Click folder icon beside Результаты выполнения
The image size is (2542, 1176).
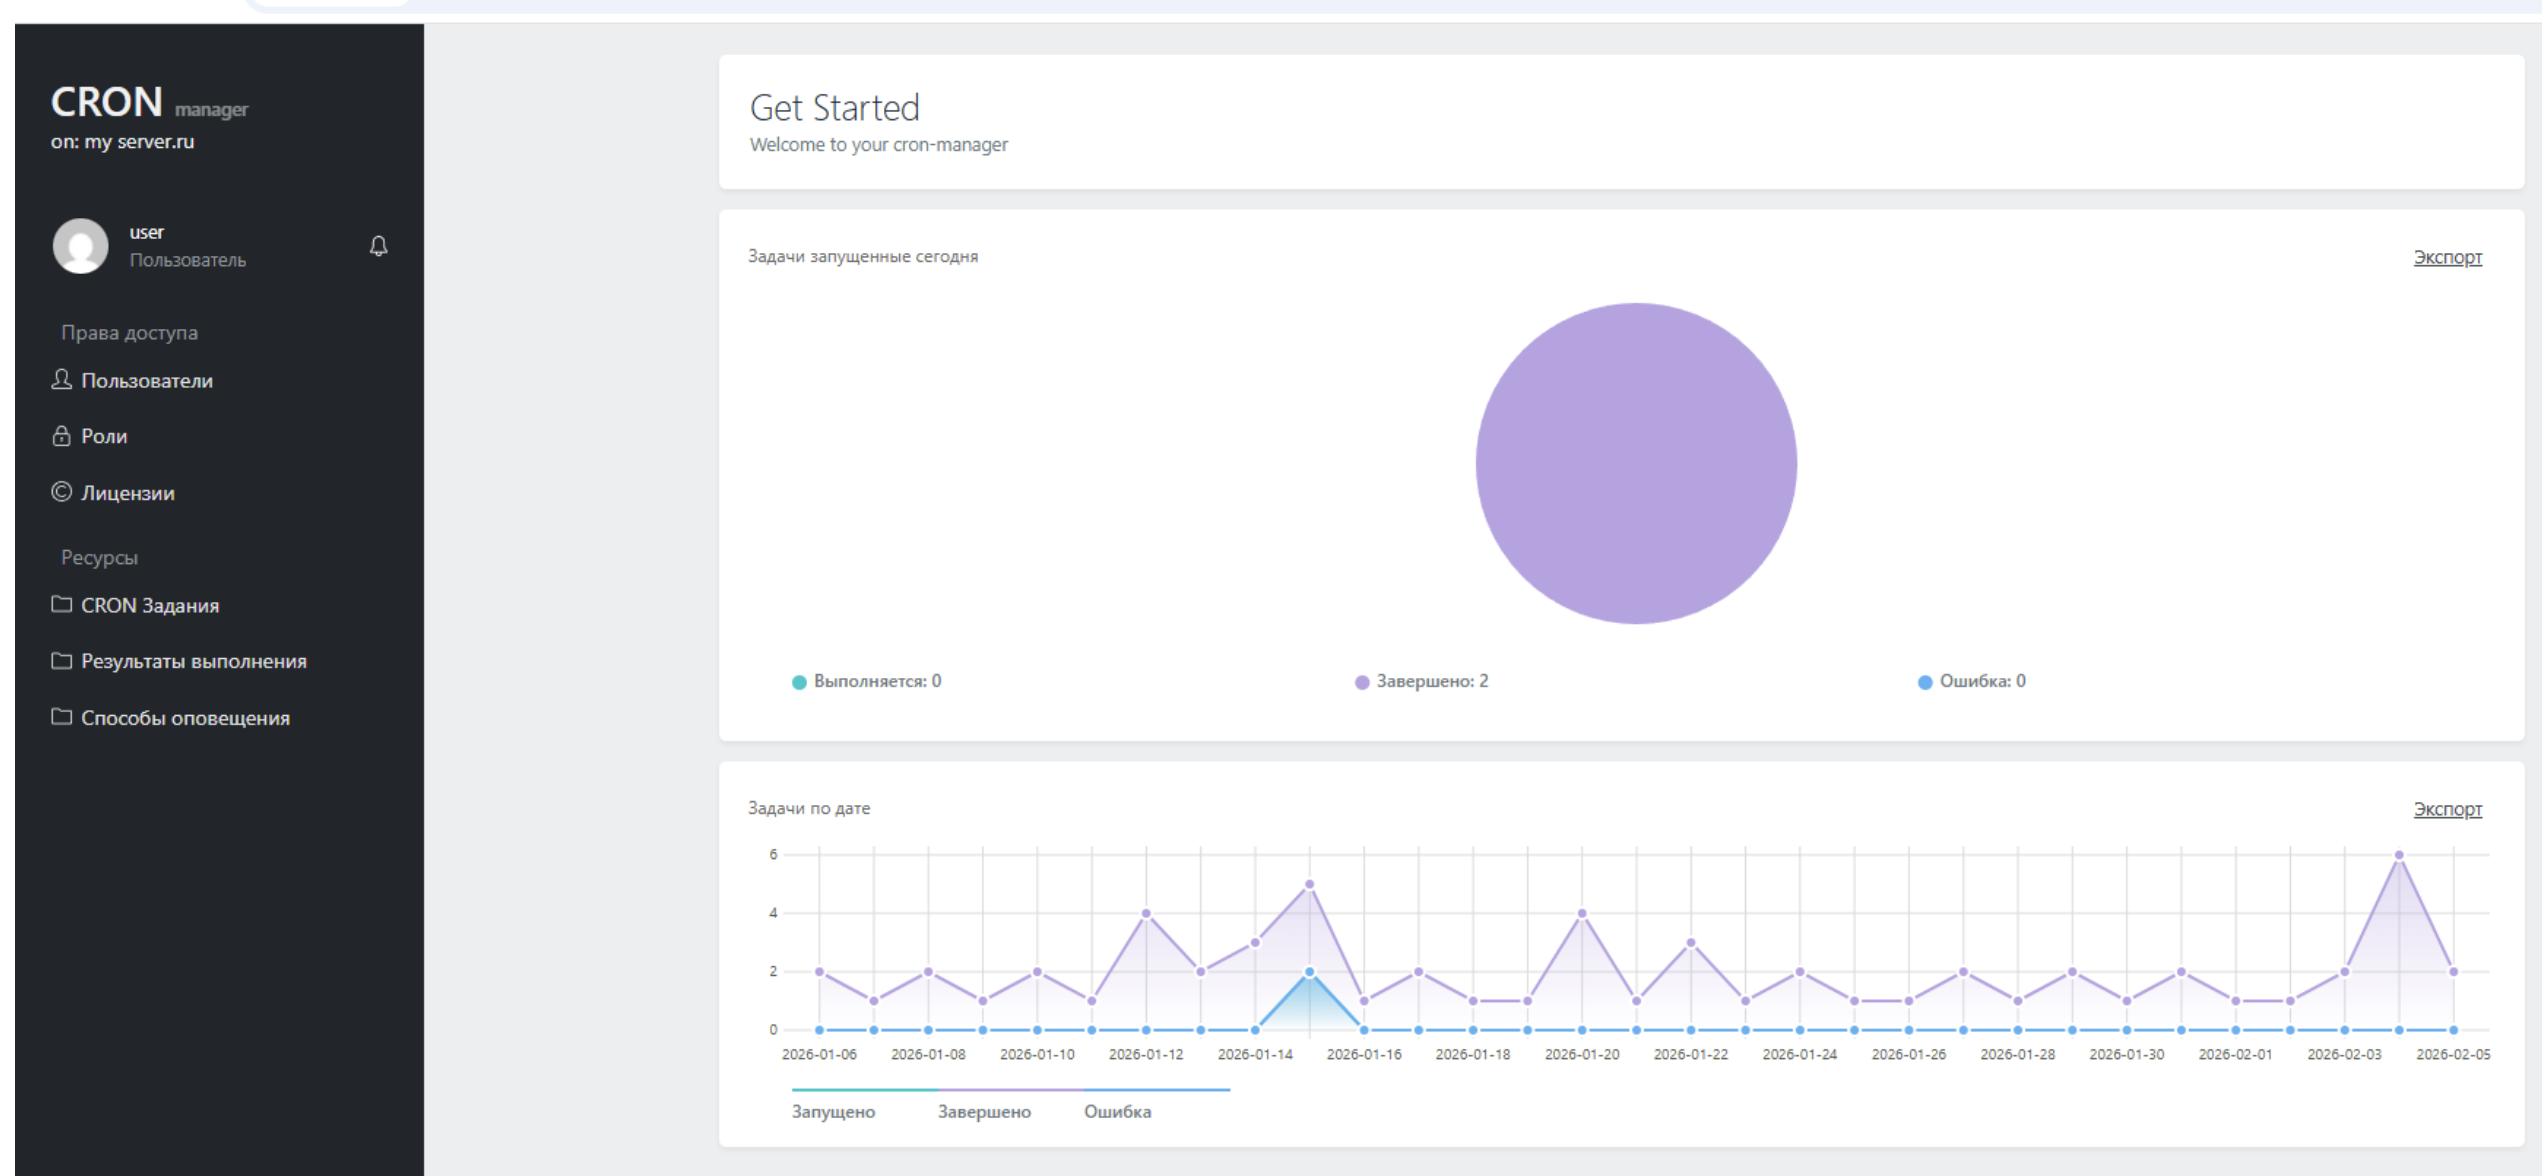click(x=61, y=660)
